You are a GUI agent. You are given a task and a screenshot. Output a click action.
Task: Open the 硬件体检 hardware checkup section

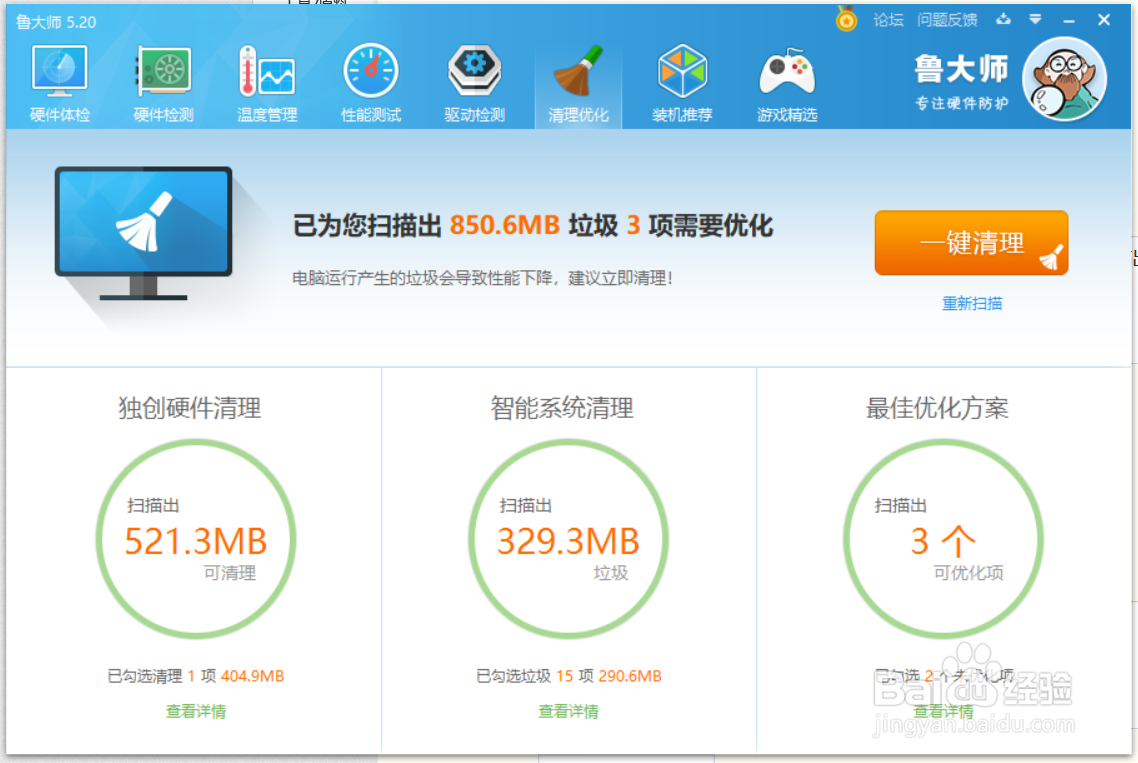(60, 83)
